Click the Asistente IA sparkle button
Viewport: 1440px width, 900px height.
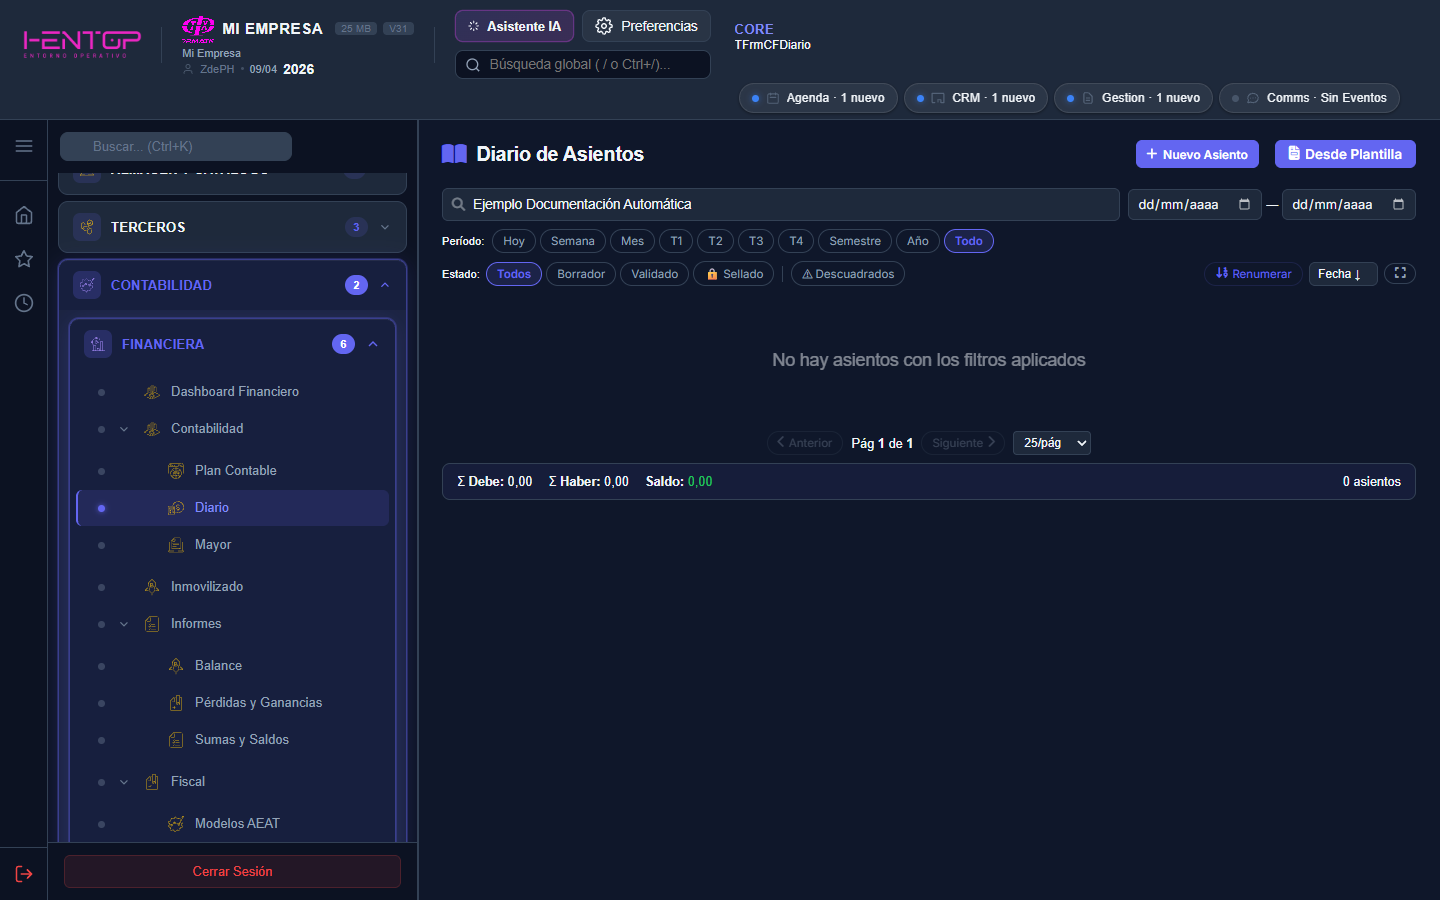(514, 26)
